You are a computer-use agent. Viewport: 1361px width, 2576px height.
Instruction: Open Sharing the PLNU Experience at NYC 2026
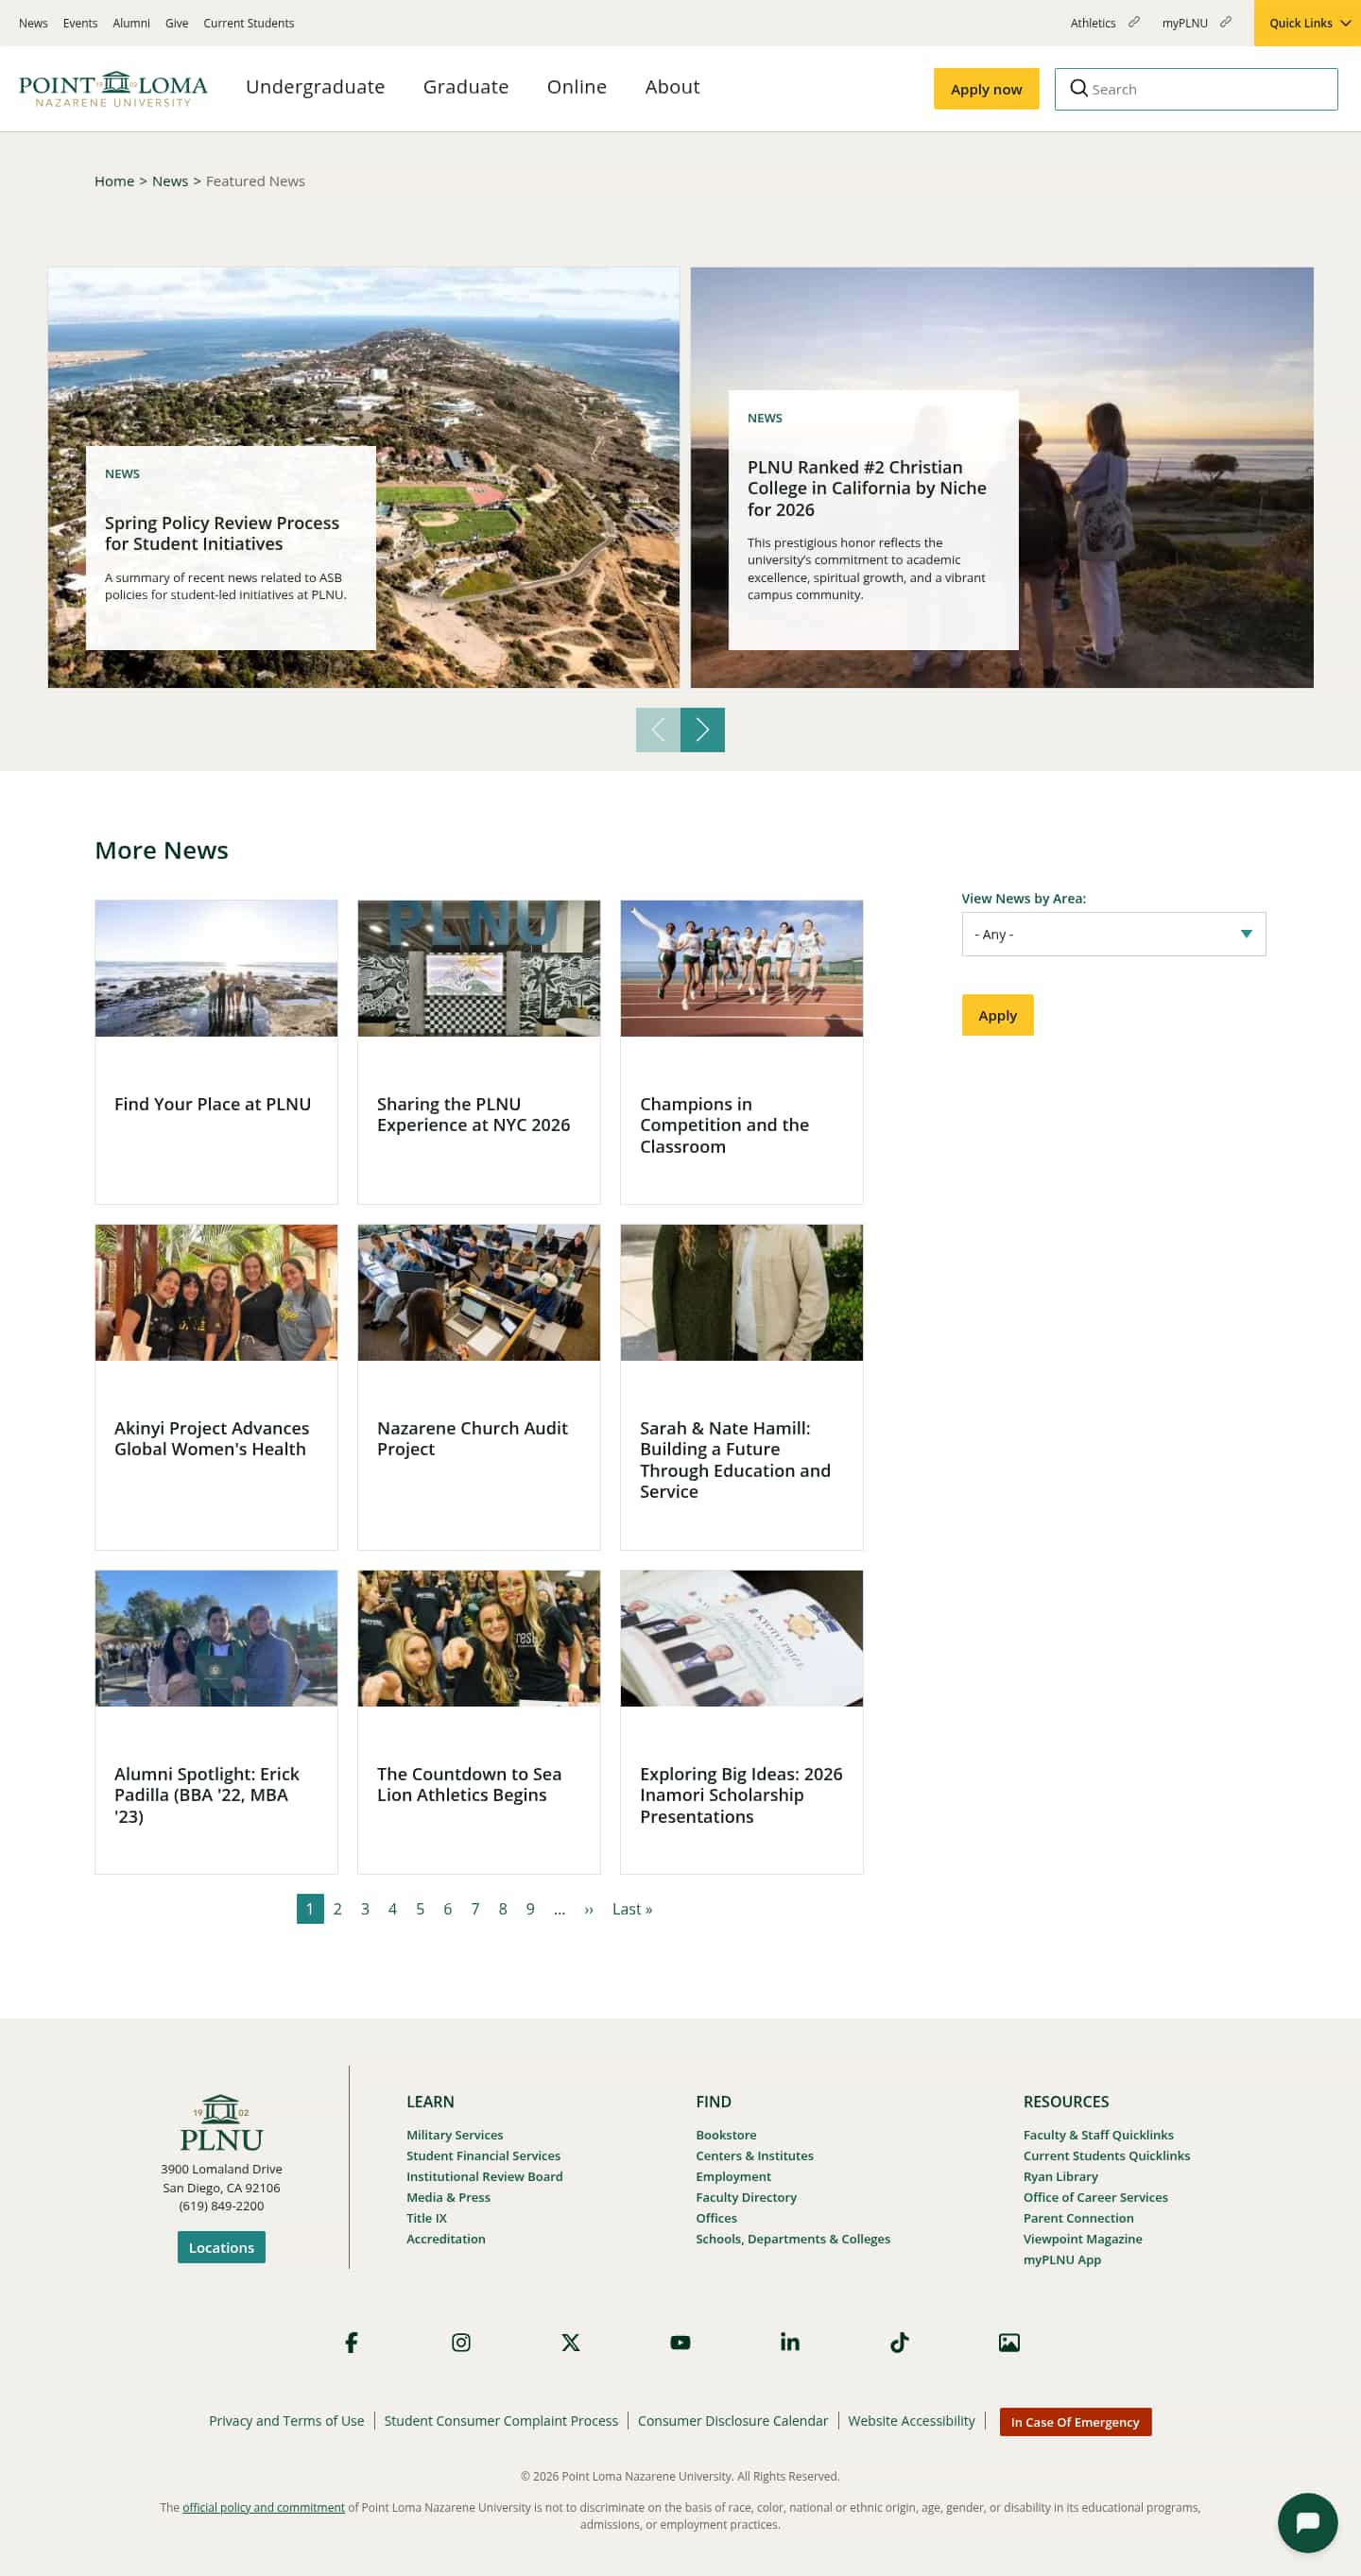(473, 1114)
